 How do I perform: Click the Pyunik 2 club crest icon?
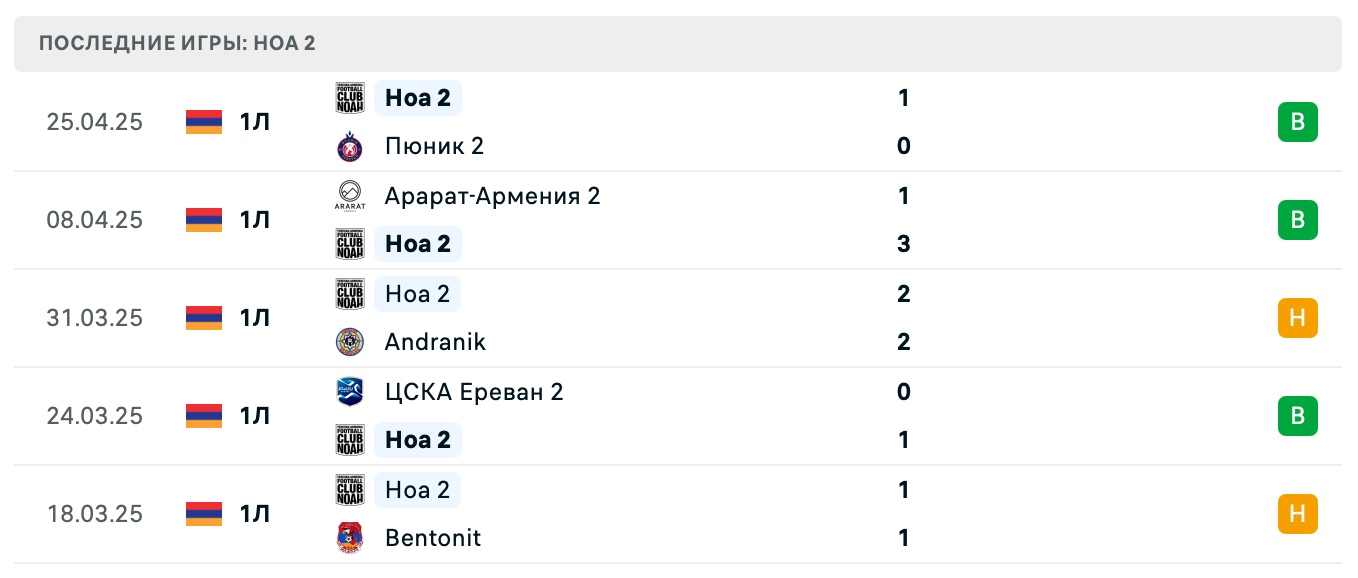coord(350,147)
